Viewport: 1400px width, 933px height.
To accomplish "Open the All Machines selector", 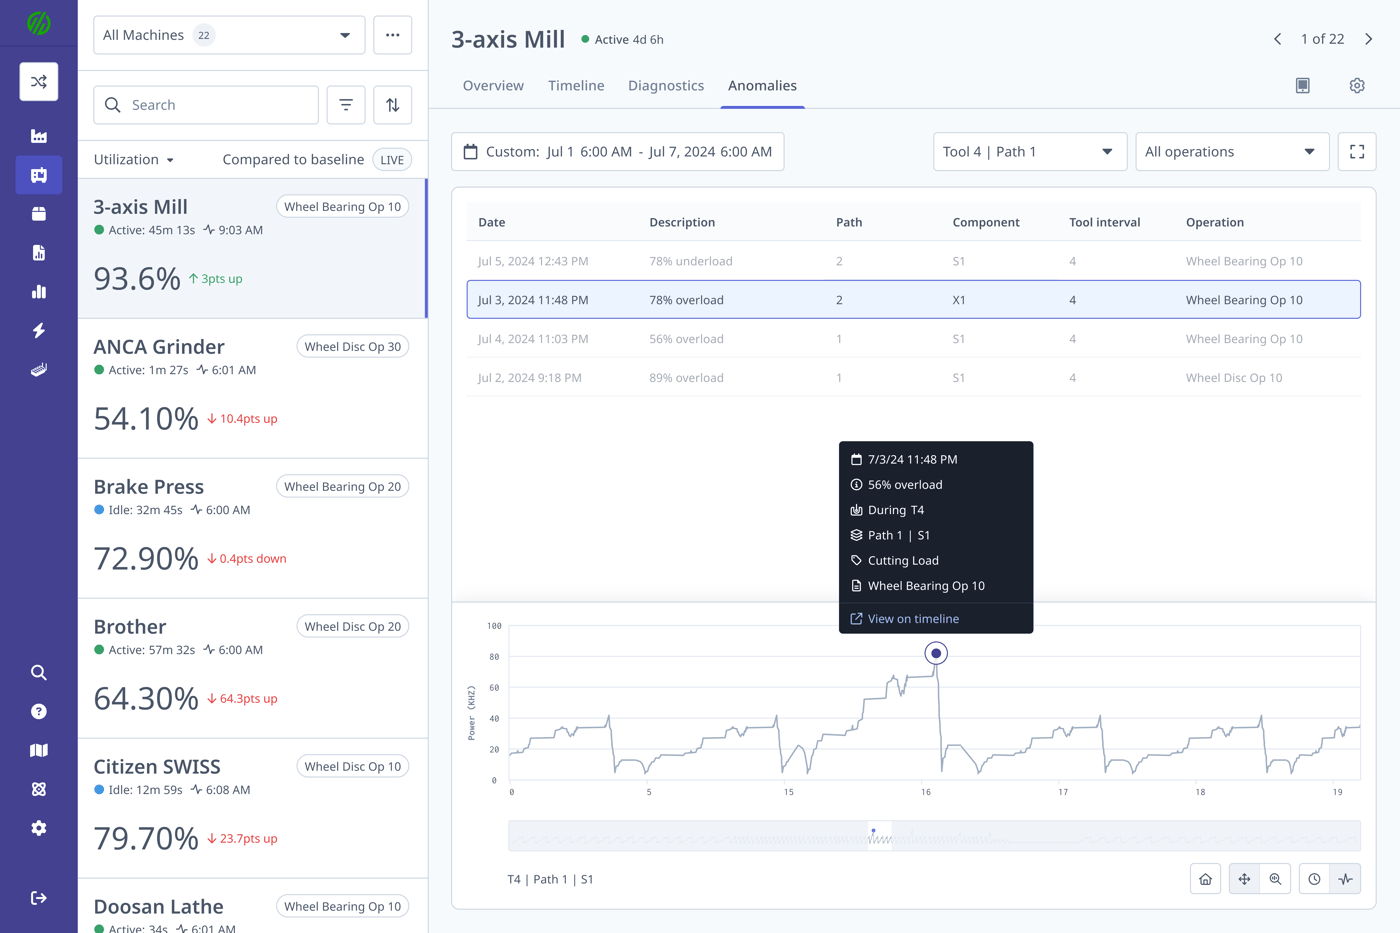I will pyautogui.click(x=229, y=34).
